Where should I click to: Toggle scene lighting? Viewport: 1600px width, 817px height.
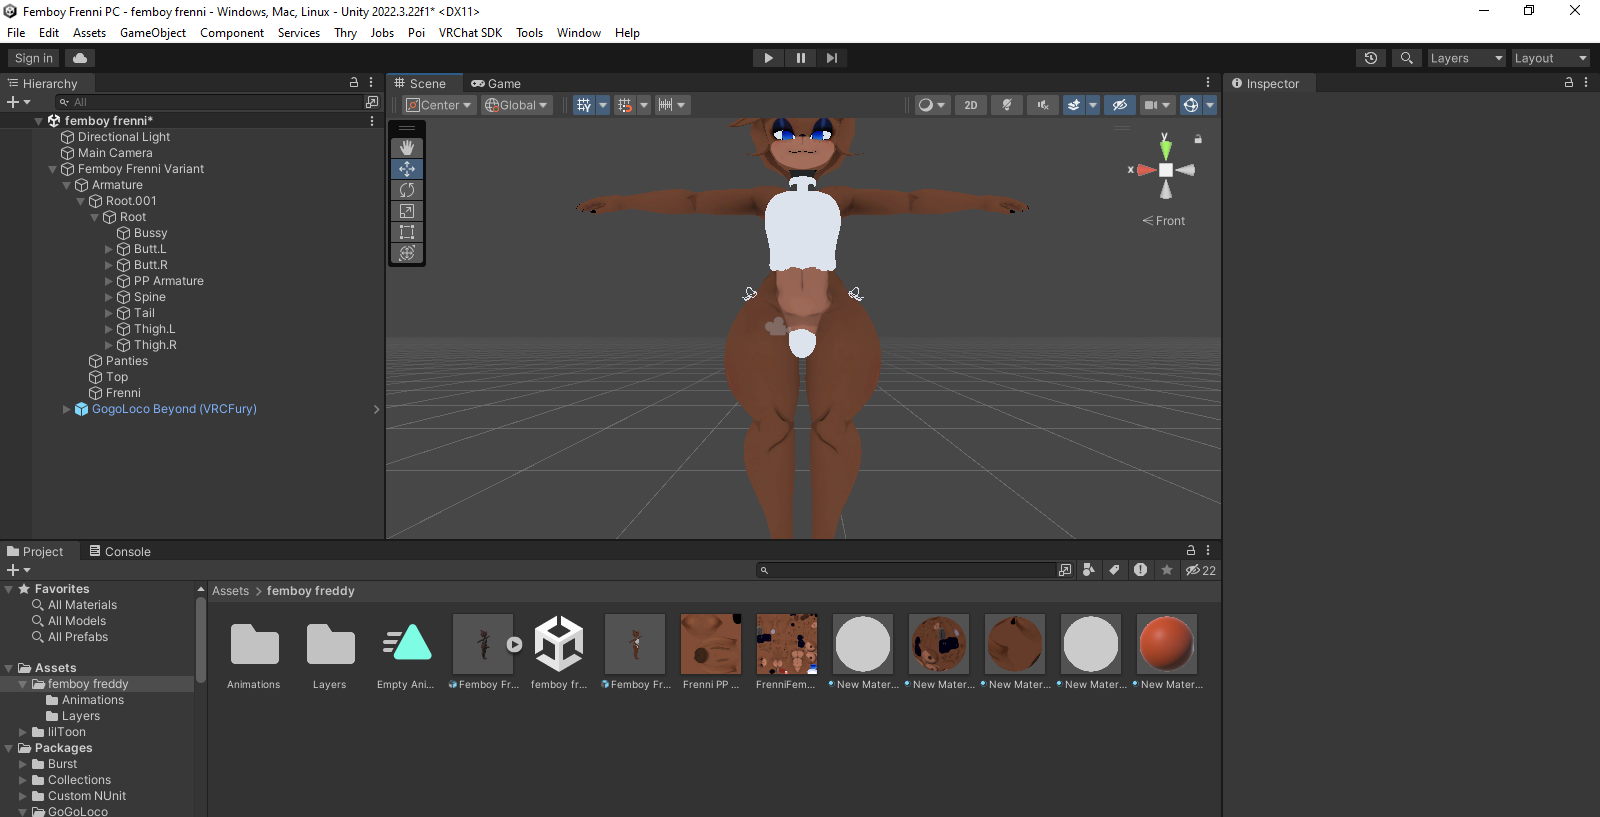tap(1007, 105)
